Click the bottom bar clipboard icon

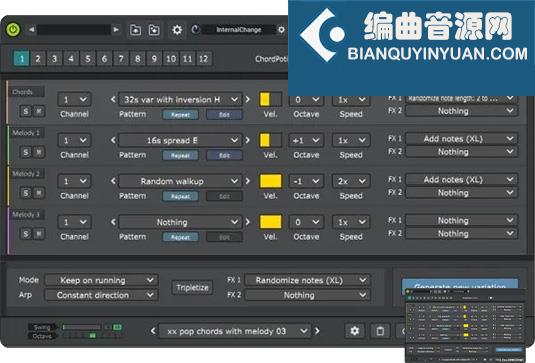380,331
